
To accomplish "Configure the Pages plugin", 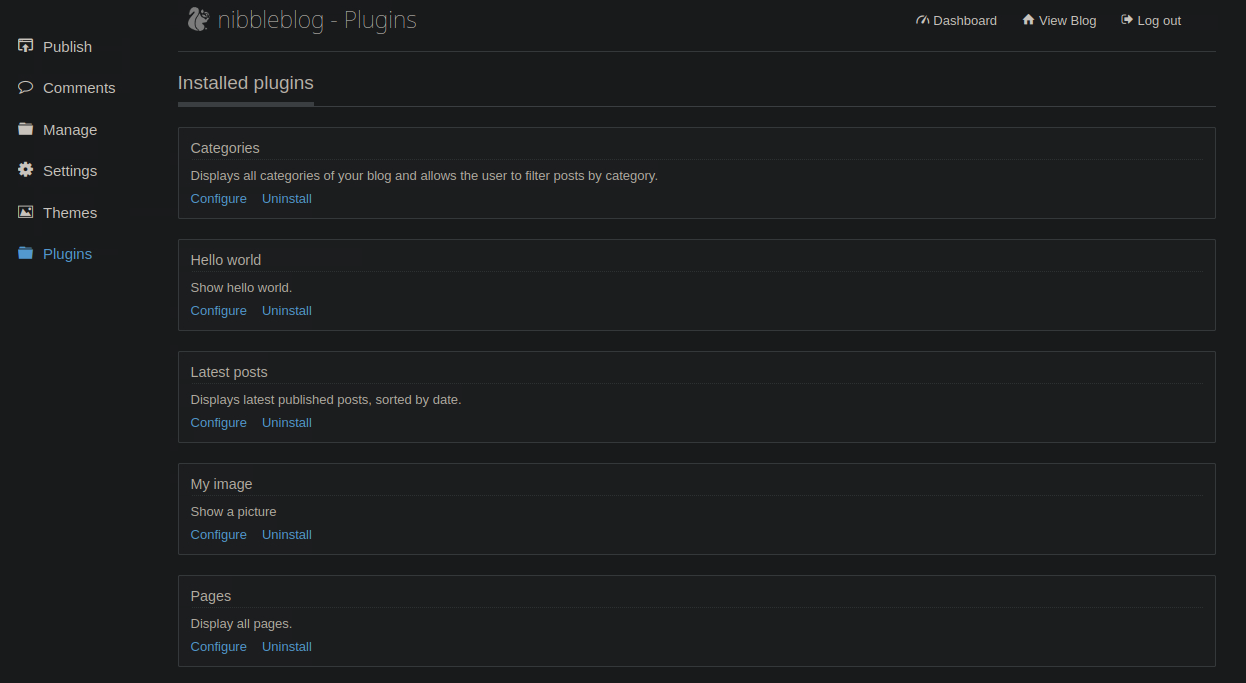I will [x=218, y=647].
